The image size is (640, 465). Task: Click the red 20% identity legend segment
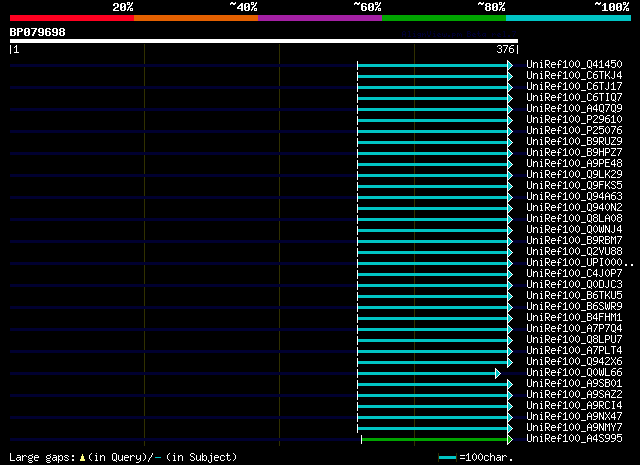[72, 18]
